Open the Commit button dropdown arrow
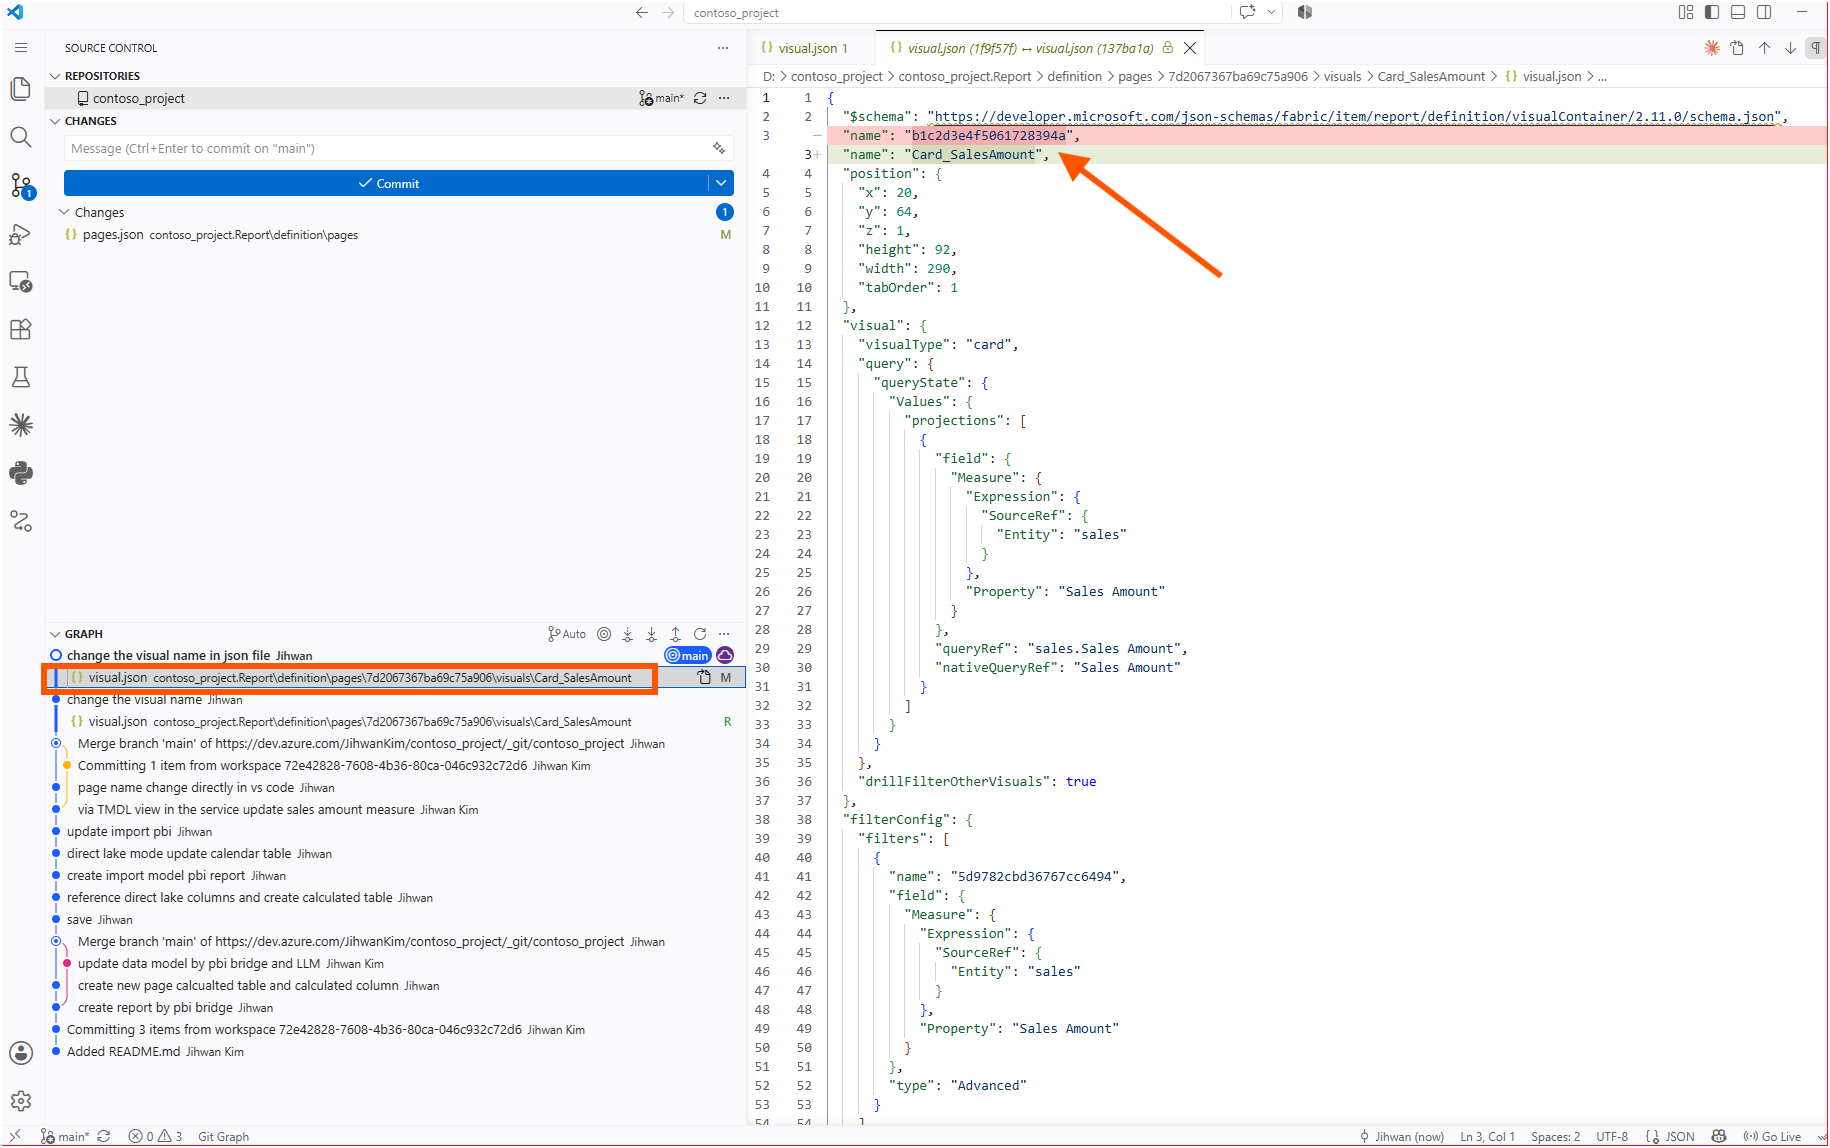Viewport: 1830px width, 1148px height. pos(721,183)
